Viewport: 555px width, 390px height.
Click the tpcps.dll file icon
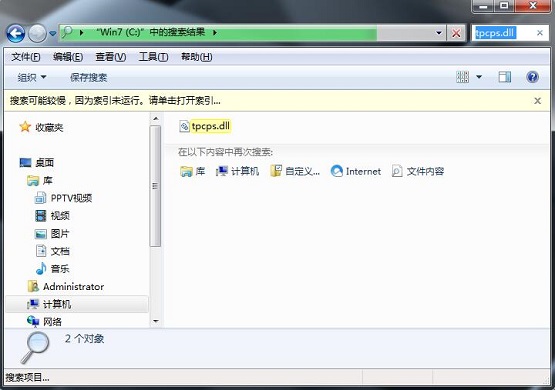pyautogui.click(x=184, y=126)
